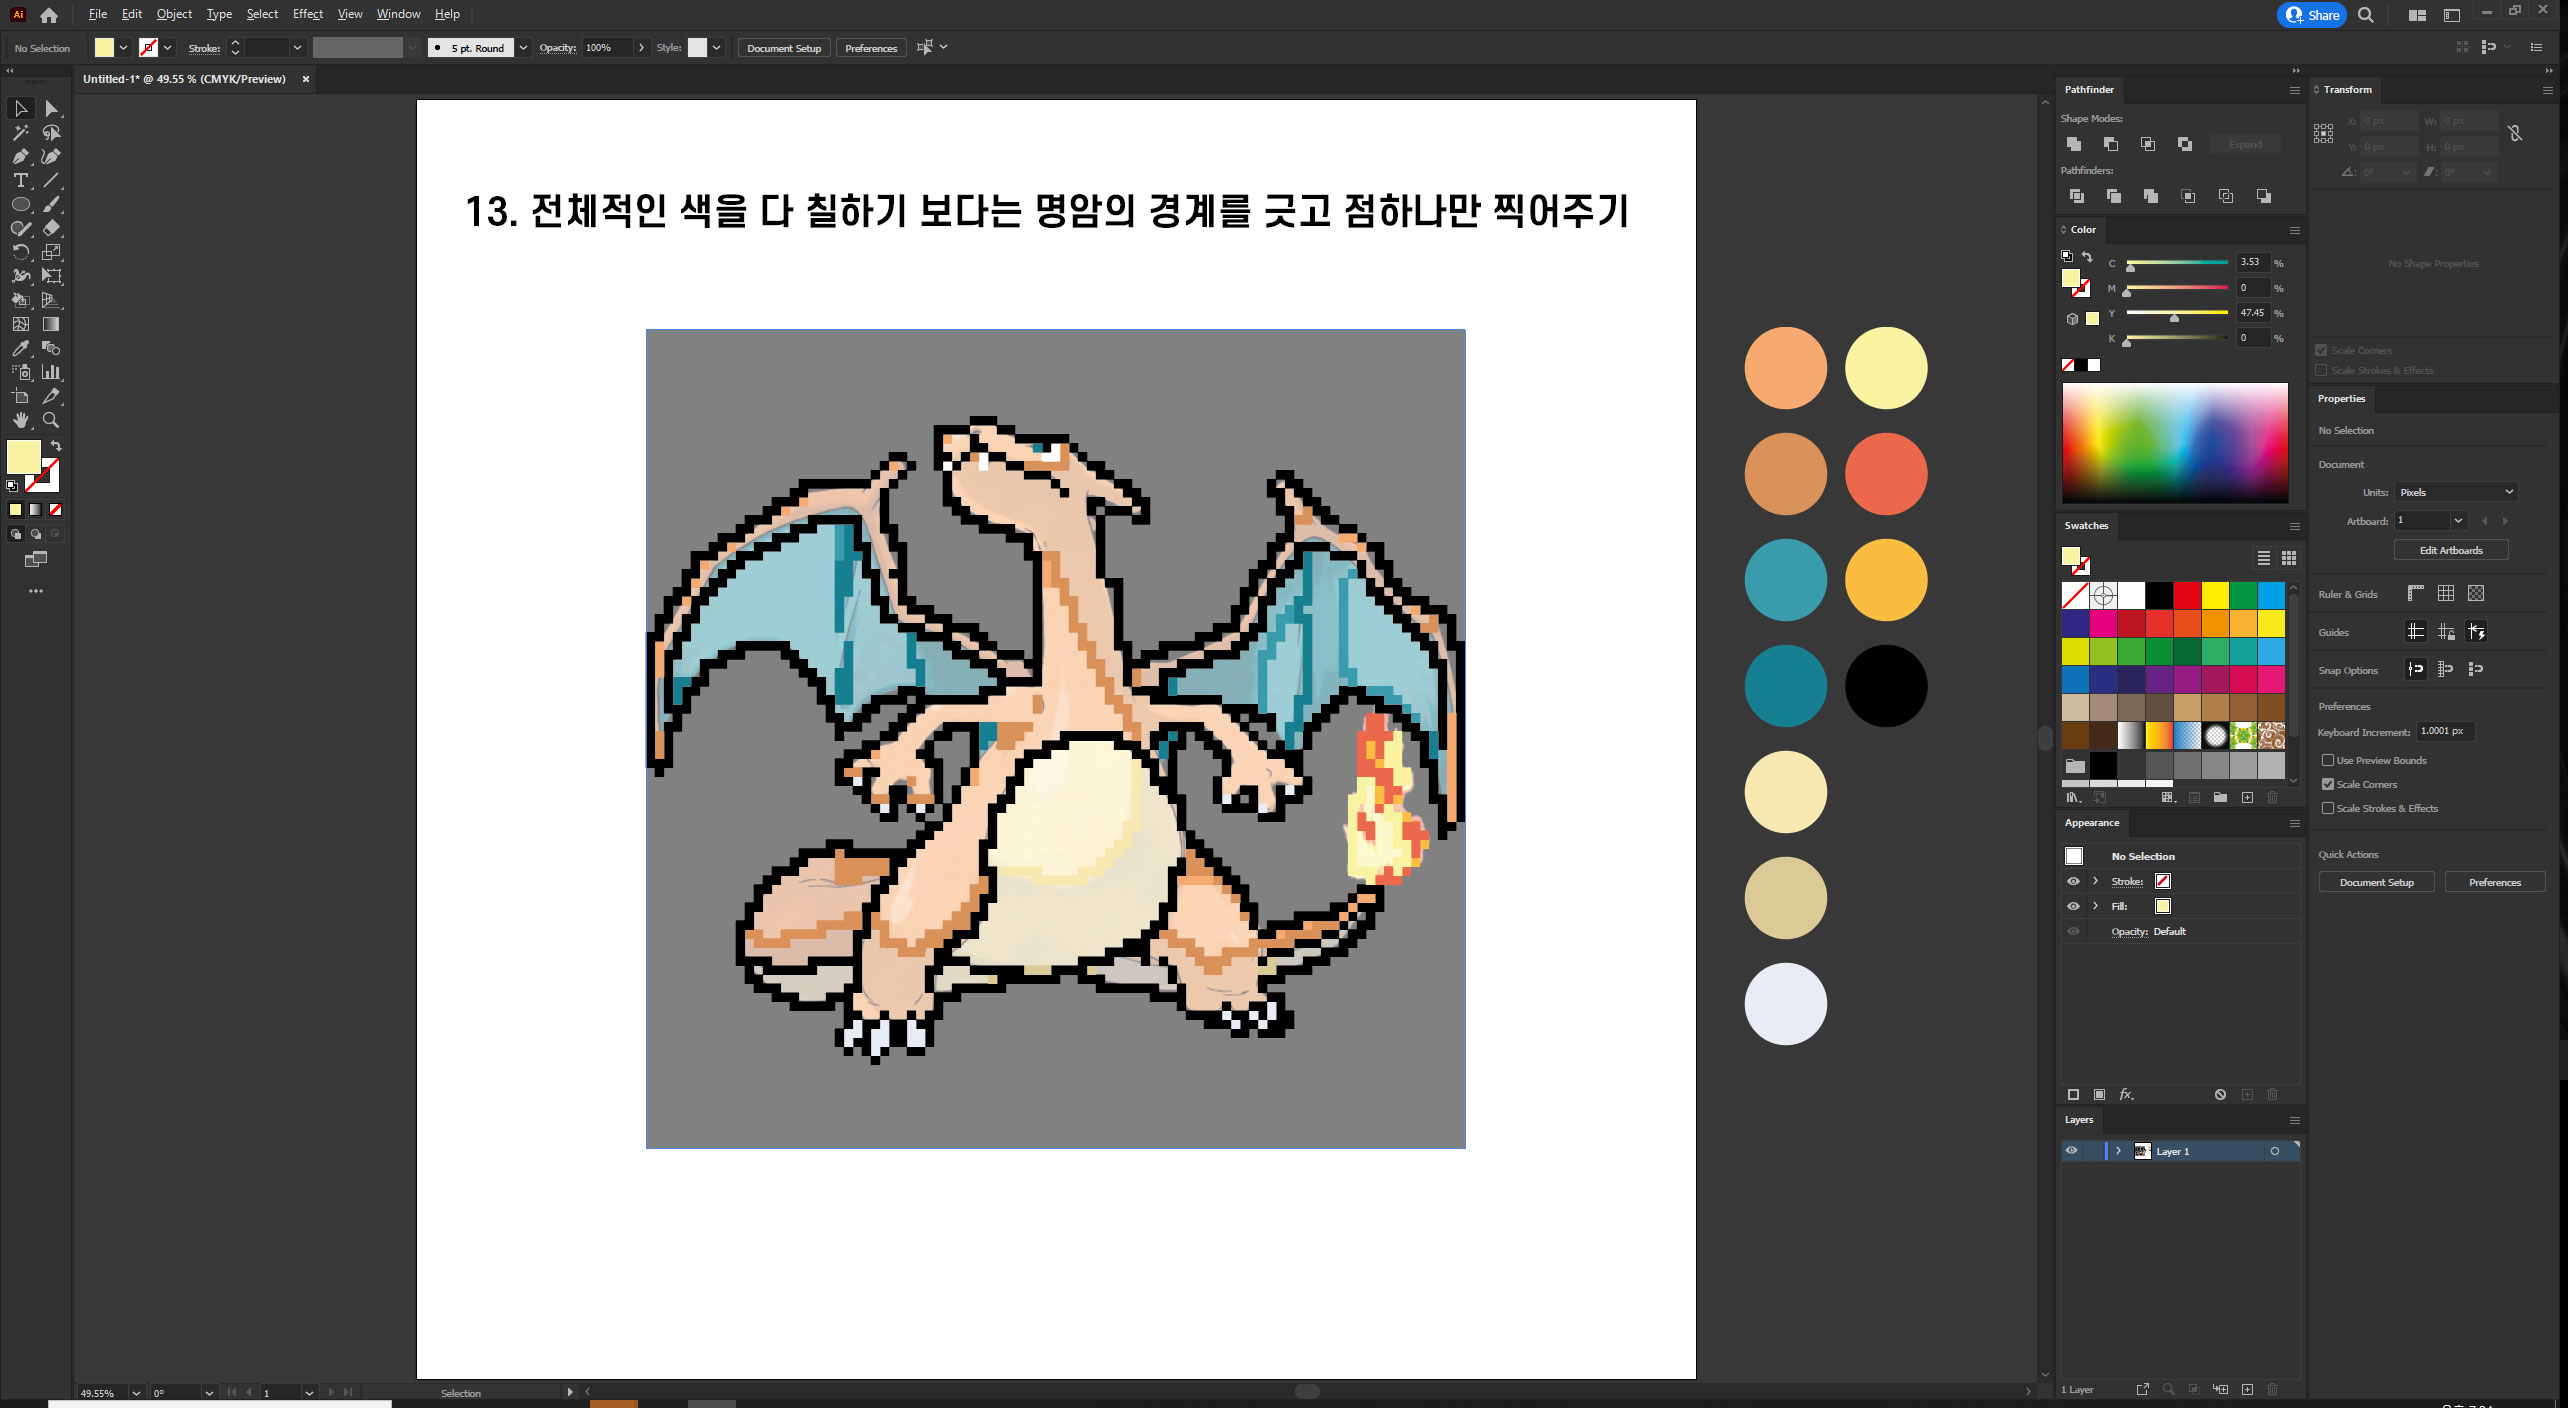
Task: Toggle constrain width and height proportions
Action: point(2516,133)
